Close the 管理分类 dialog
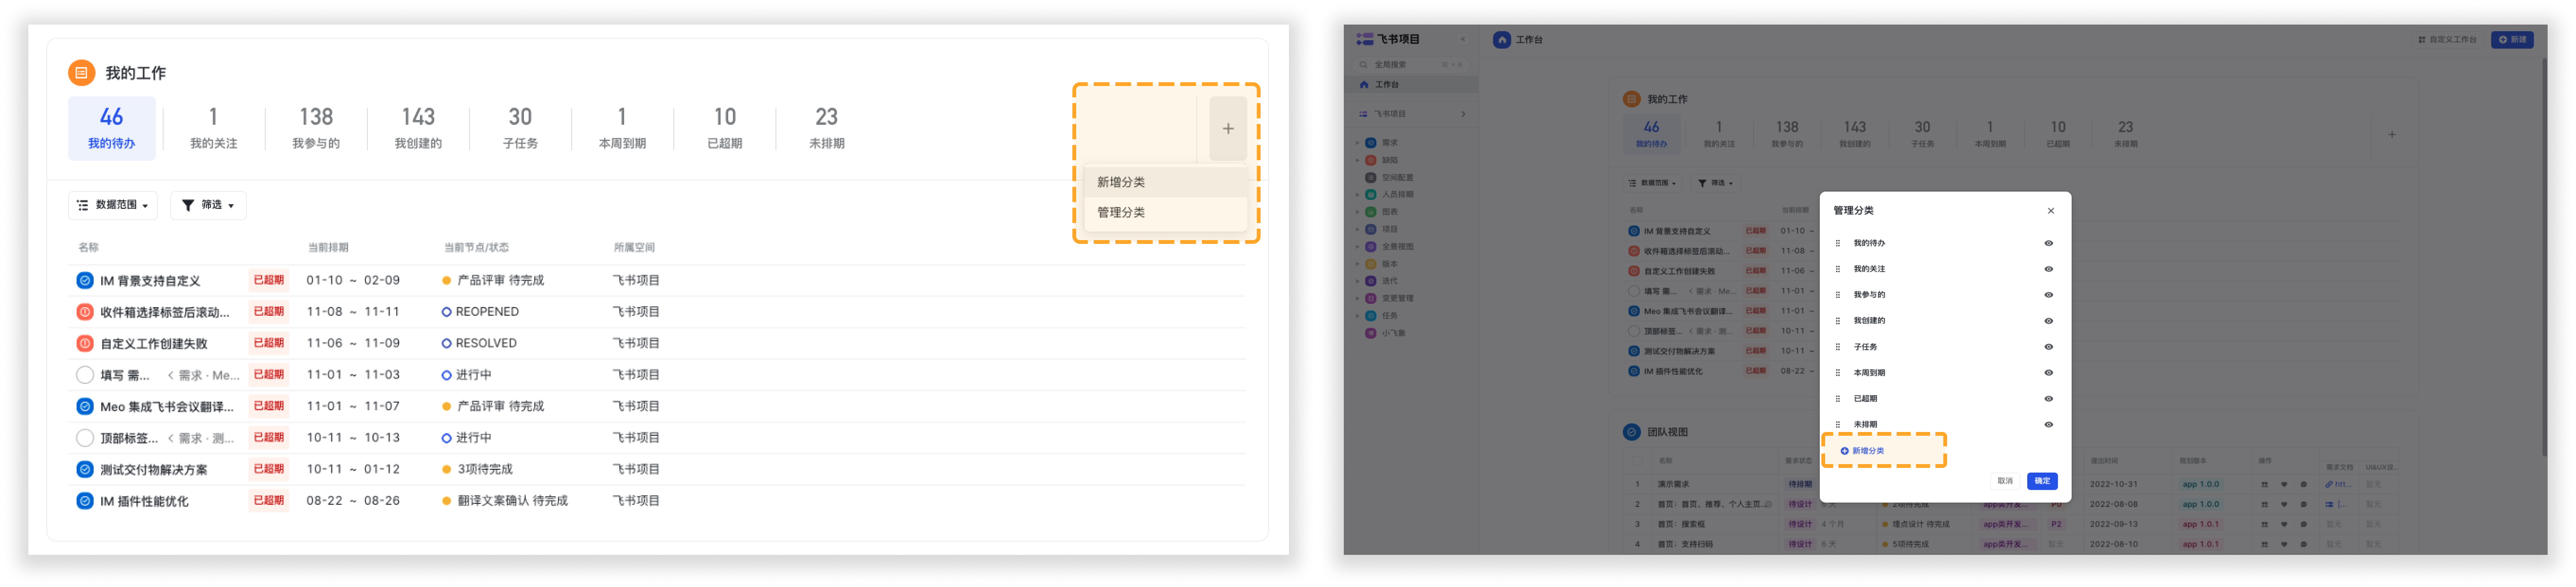Image resolution: width=2576 pixels, height=587 pixels. [x=2050, y=211]
